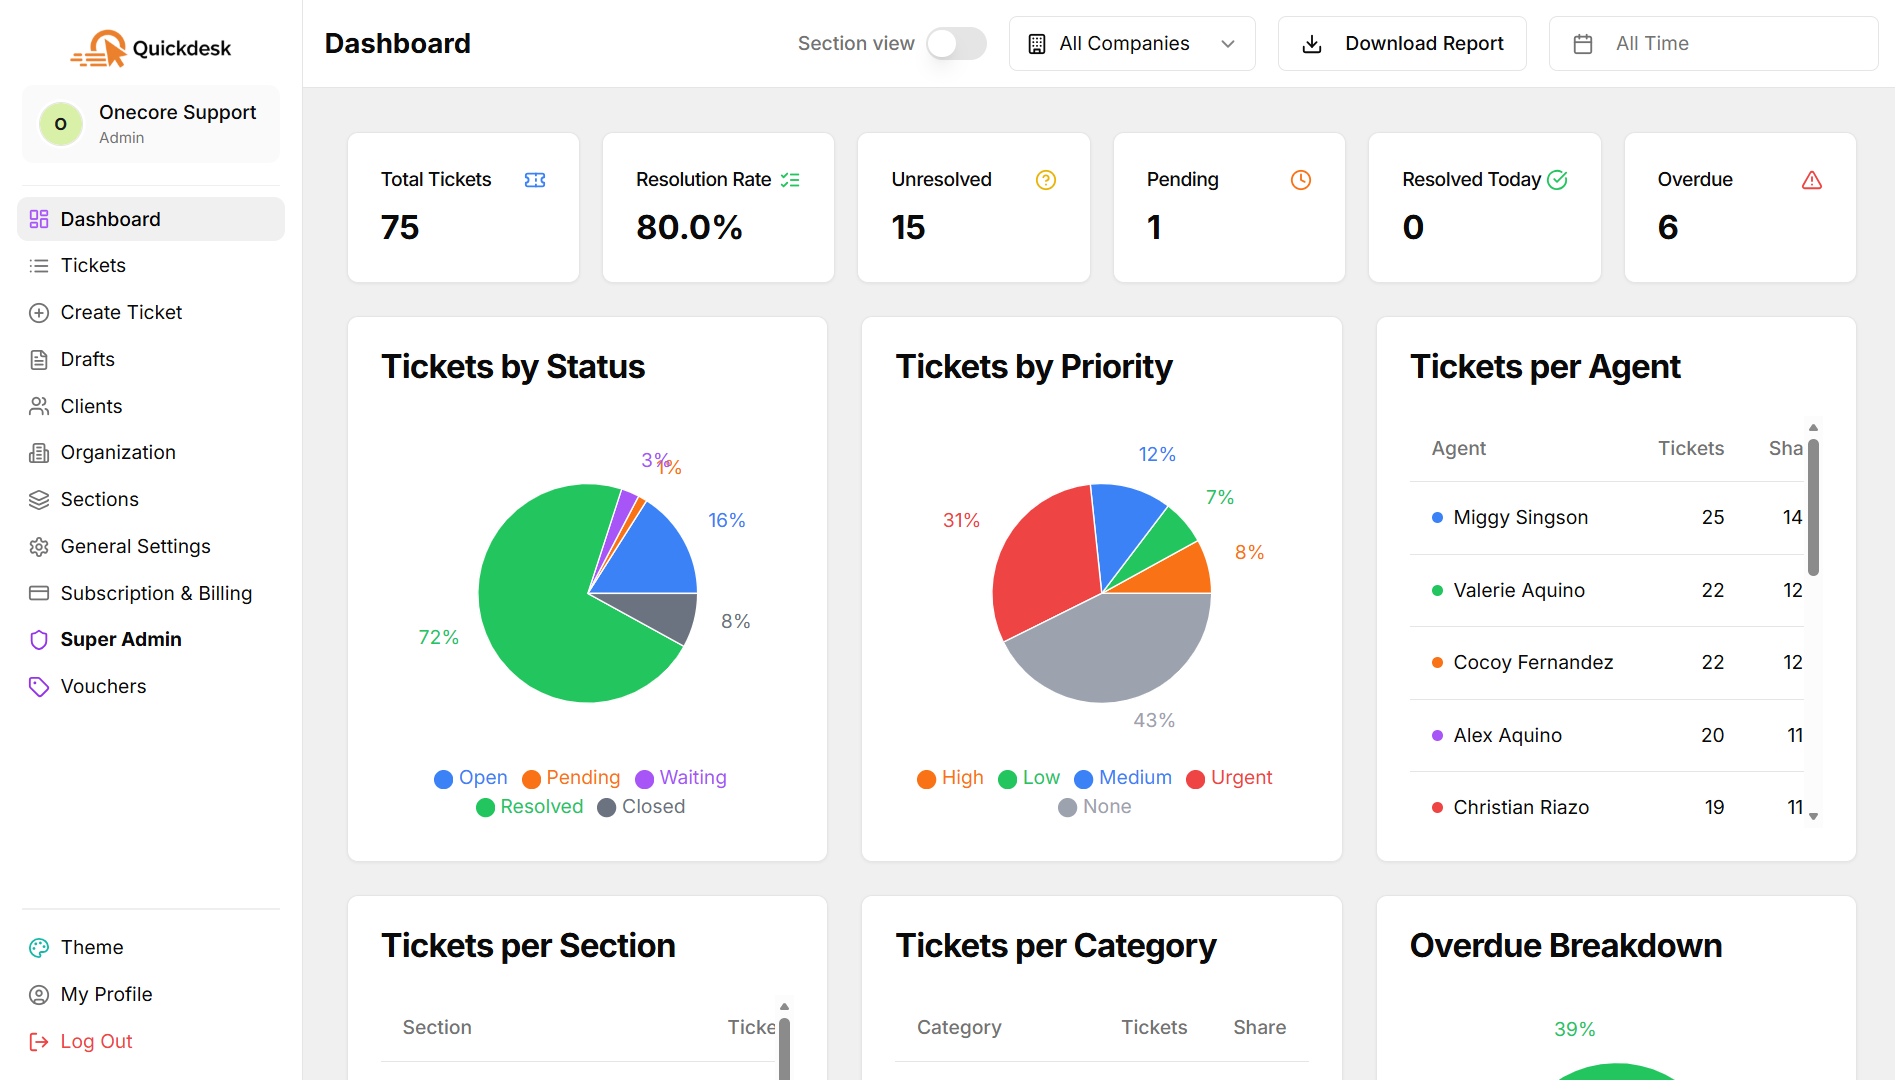Image resolution: width=1895 pixels, height=1080 pixels.
Task: Toggle Medium legend in priority chart
Action: click(x=1123, y=778)
